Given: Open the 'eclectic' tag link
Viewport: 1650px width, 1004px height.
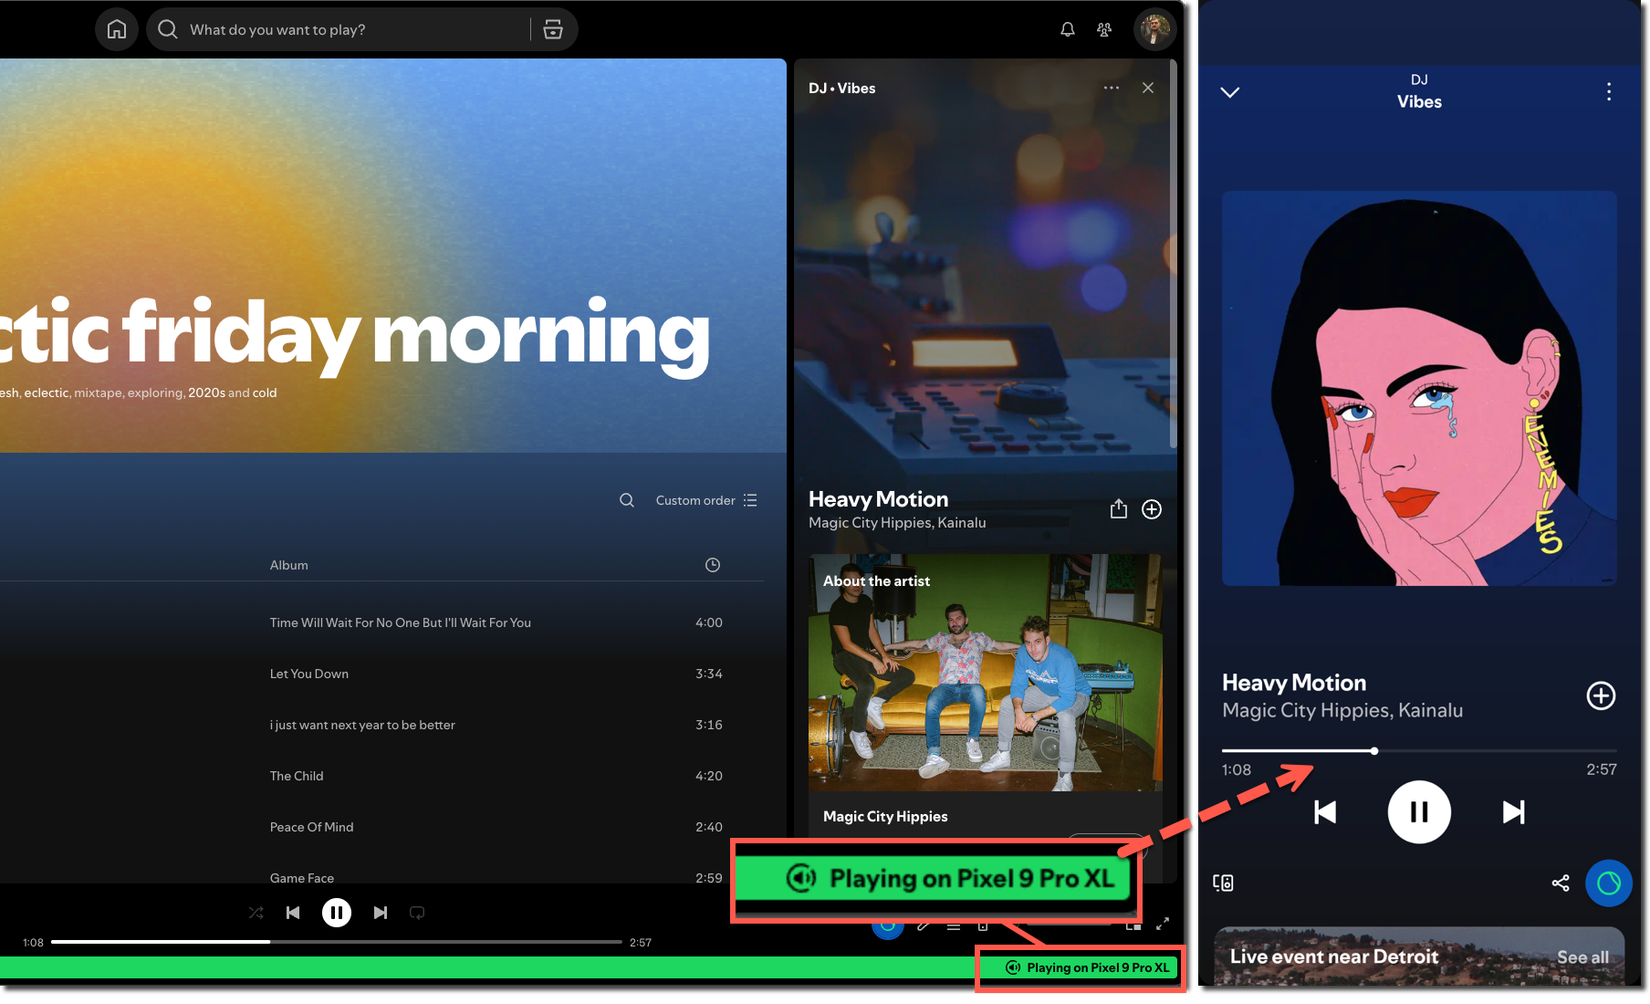Looking at the screenshot, I should [46, 393].
